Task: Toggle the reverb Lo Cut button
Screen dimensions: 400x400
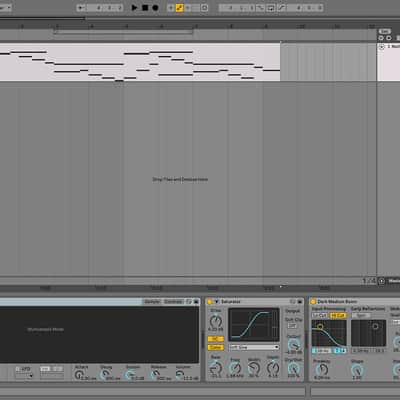Action: click(320, 315)
